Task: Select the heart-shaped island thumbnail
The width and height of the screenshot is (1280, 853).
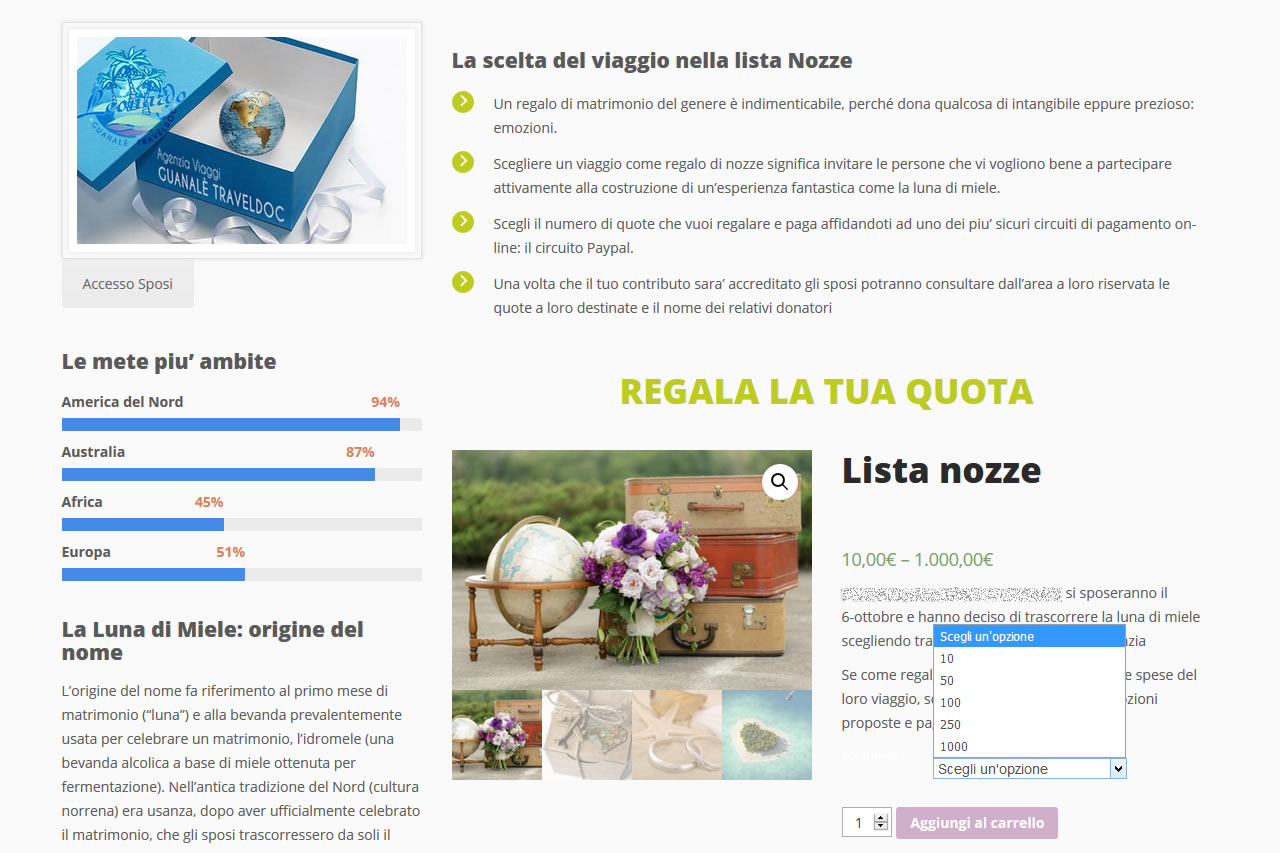Action: click(x=767, y=735)
